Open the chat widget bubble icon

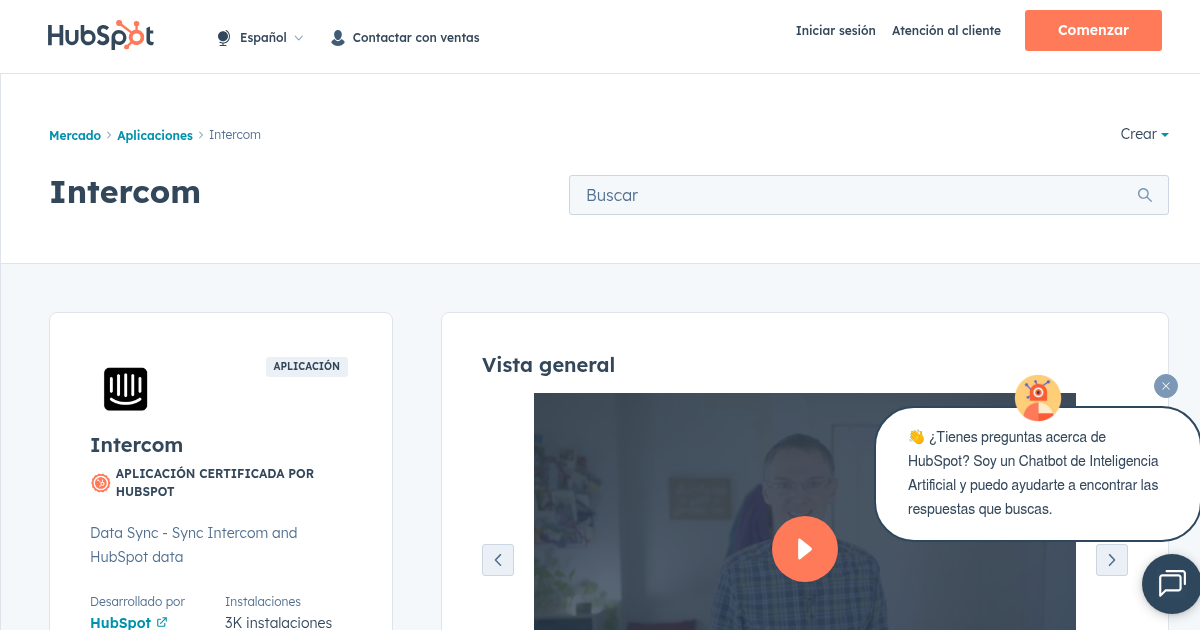tap(1172, 584)
